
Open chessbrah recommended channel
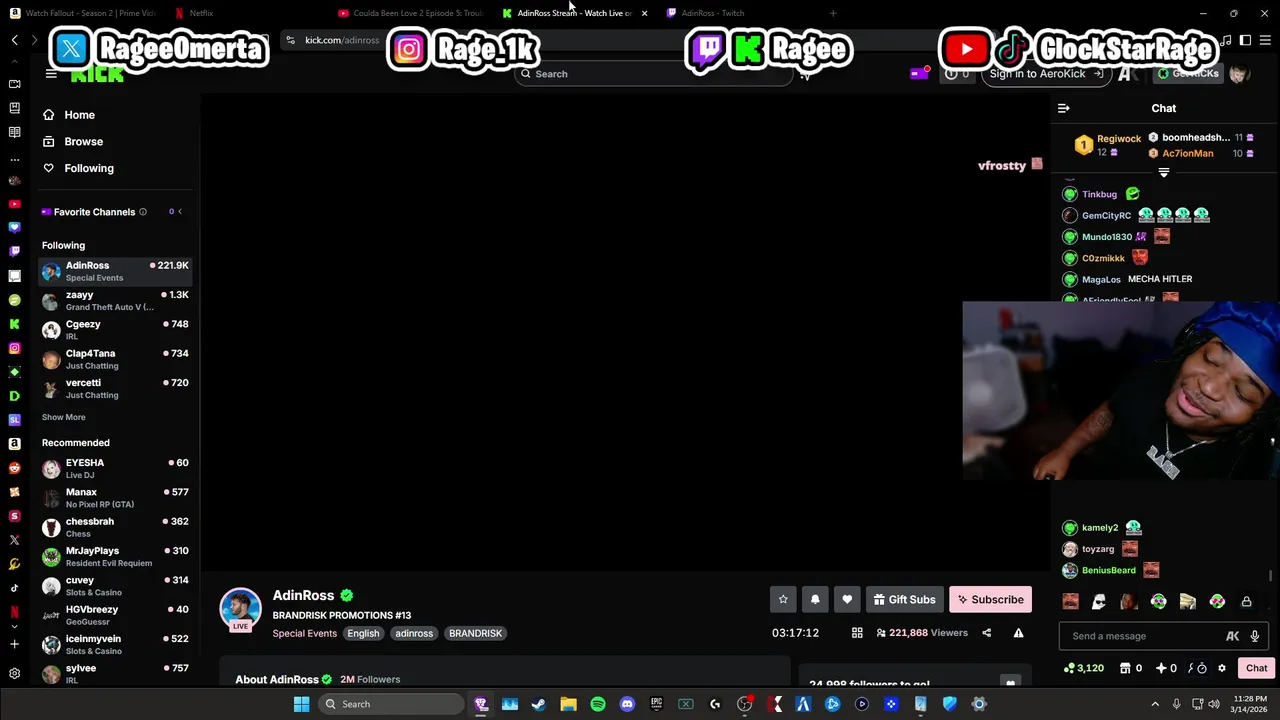(116, 527)
